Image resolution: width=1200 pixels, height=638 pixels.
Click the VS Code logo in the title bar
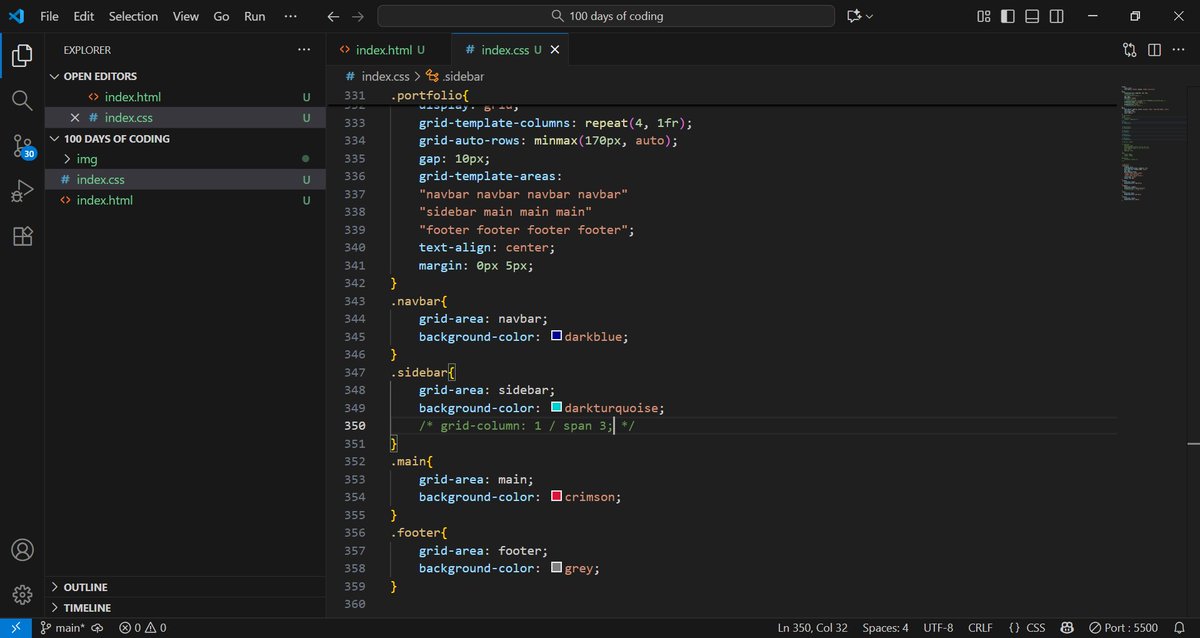16,16
